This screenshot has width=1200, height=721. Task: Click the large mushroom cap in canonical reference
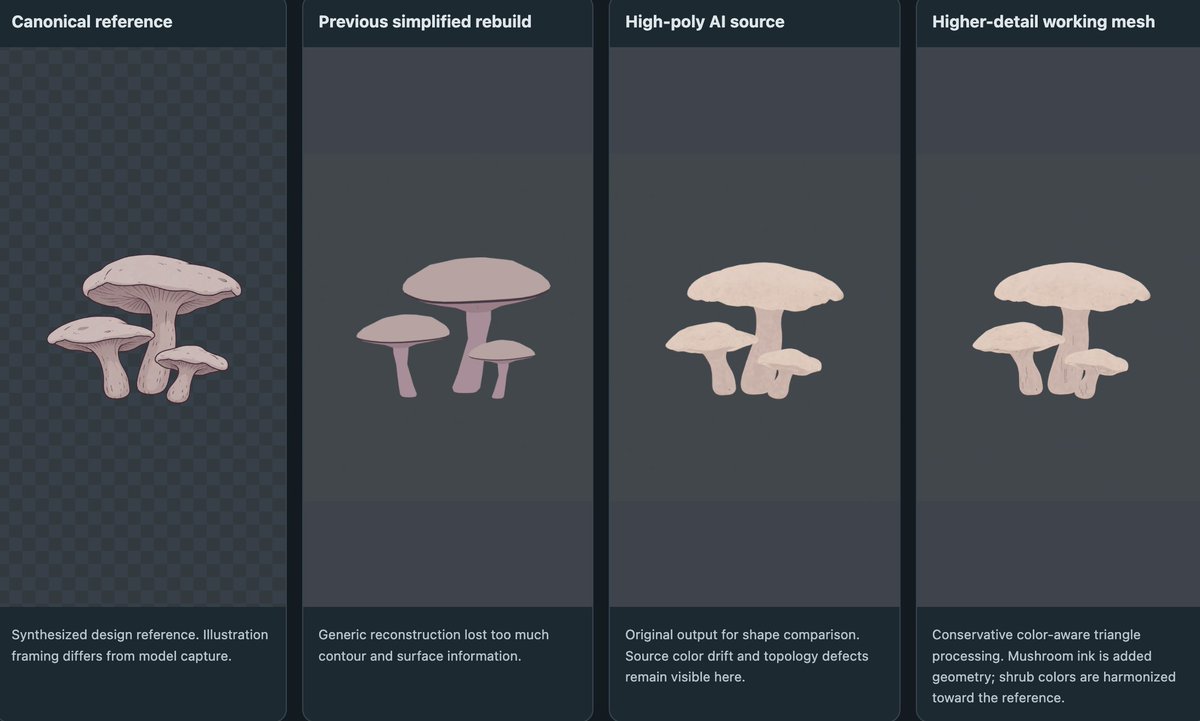point(162,278)
